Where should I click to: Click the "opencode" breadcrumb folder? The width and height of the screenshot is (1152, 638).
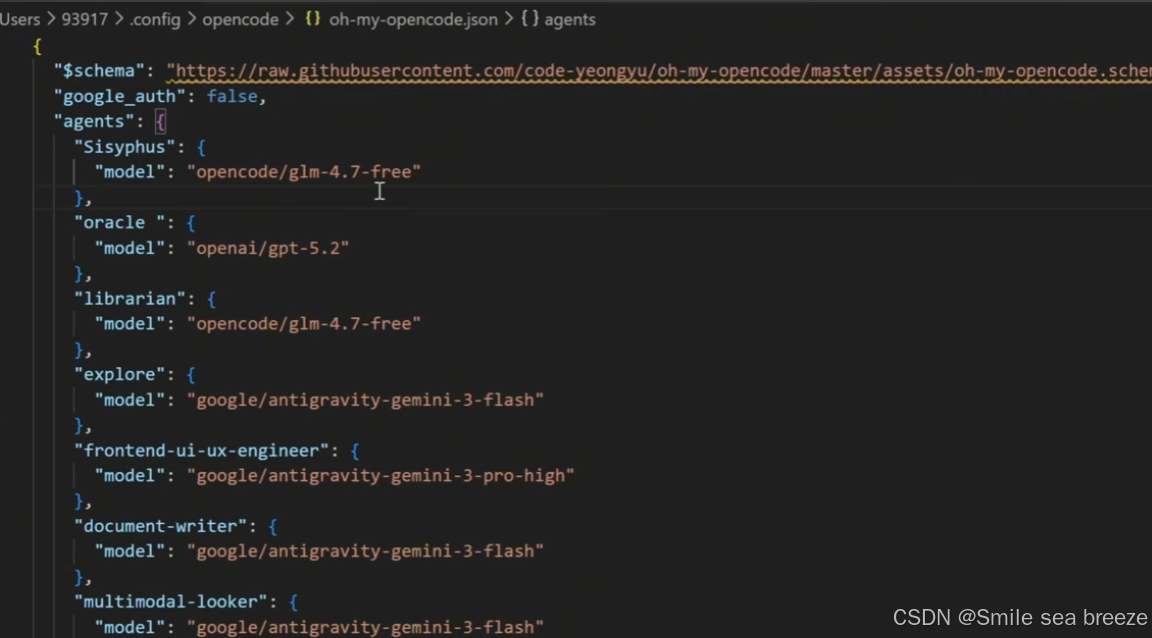[240, 20]
